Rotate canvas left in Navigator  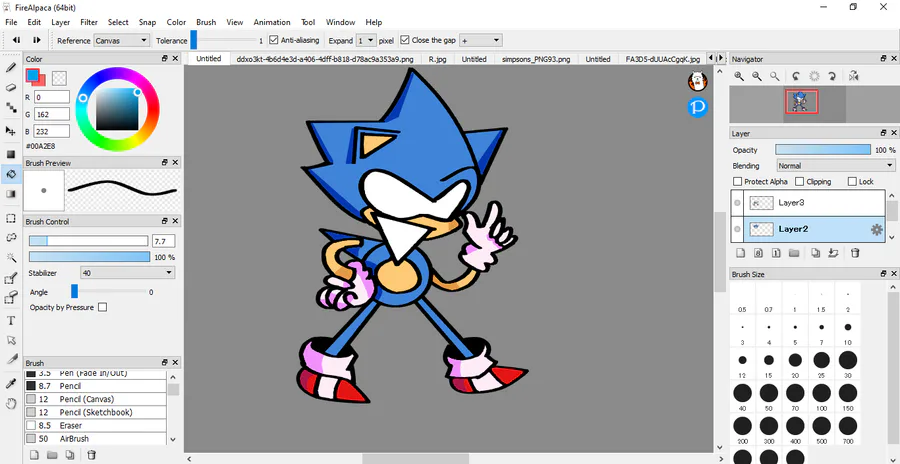pos(796,76)
